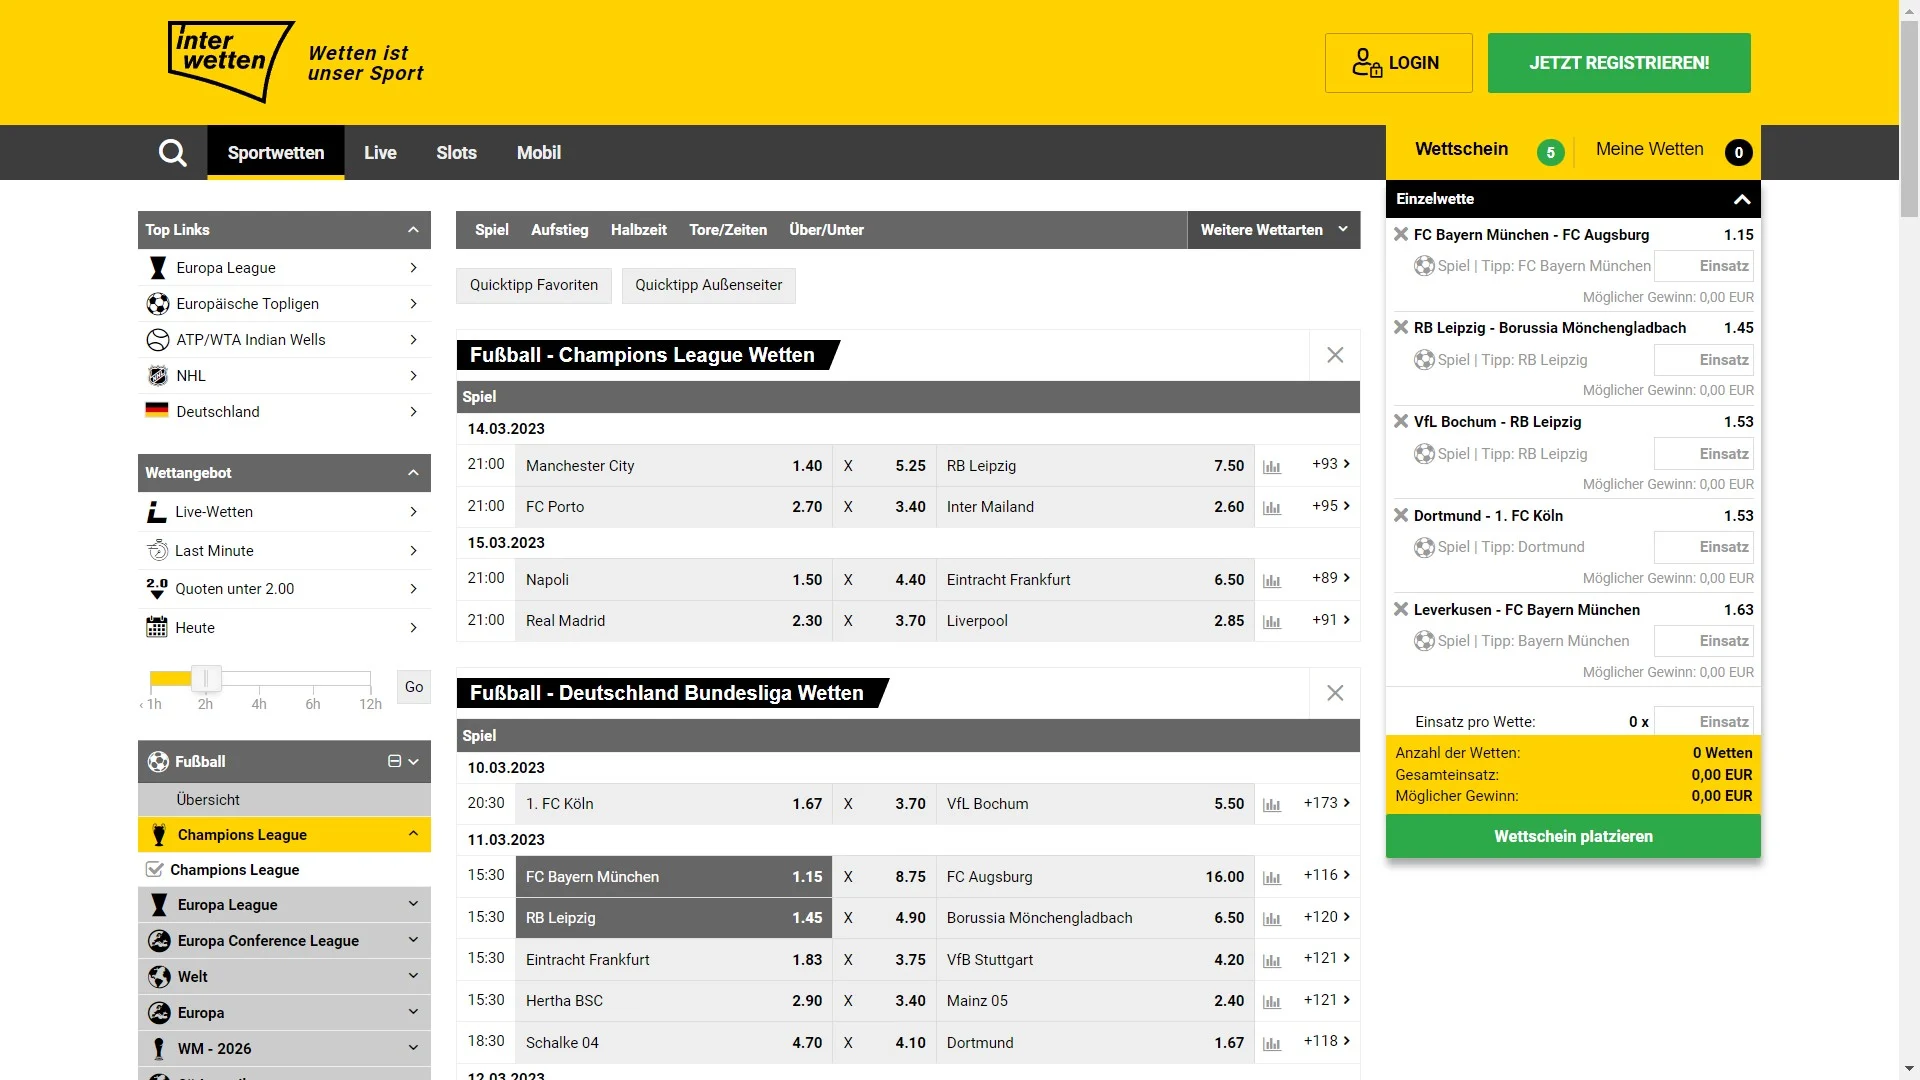
Task: Switch to the Live tab
Action: [380, 153]
